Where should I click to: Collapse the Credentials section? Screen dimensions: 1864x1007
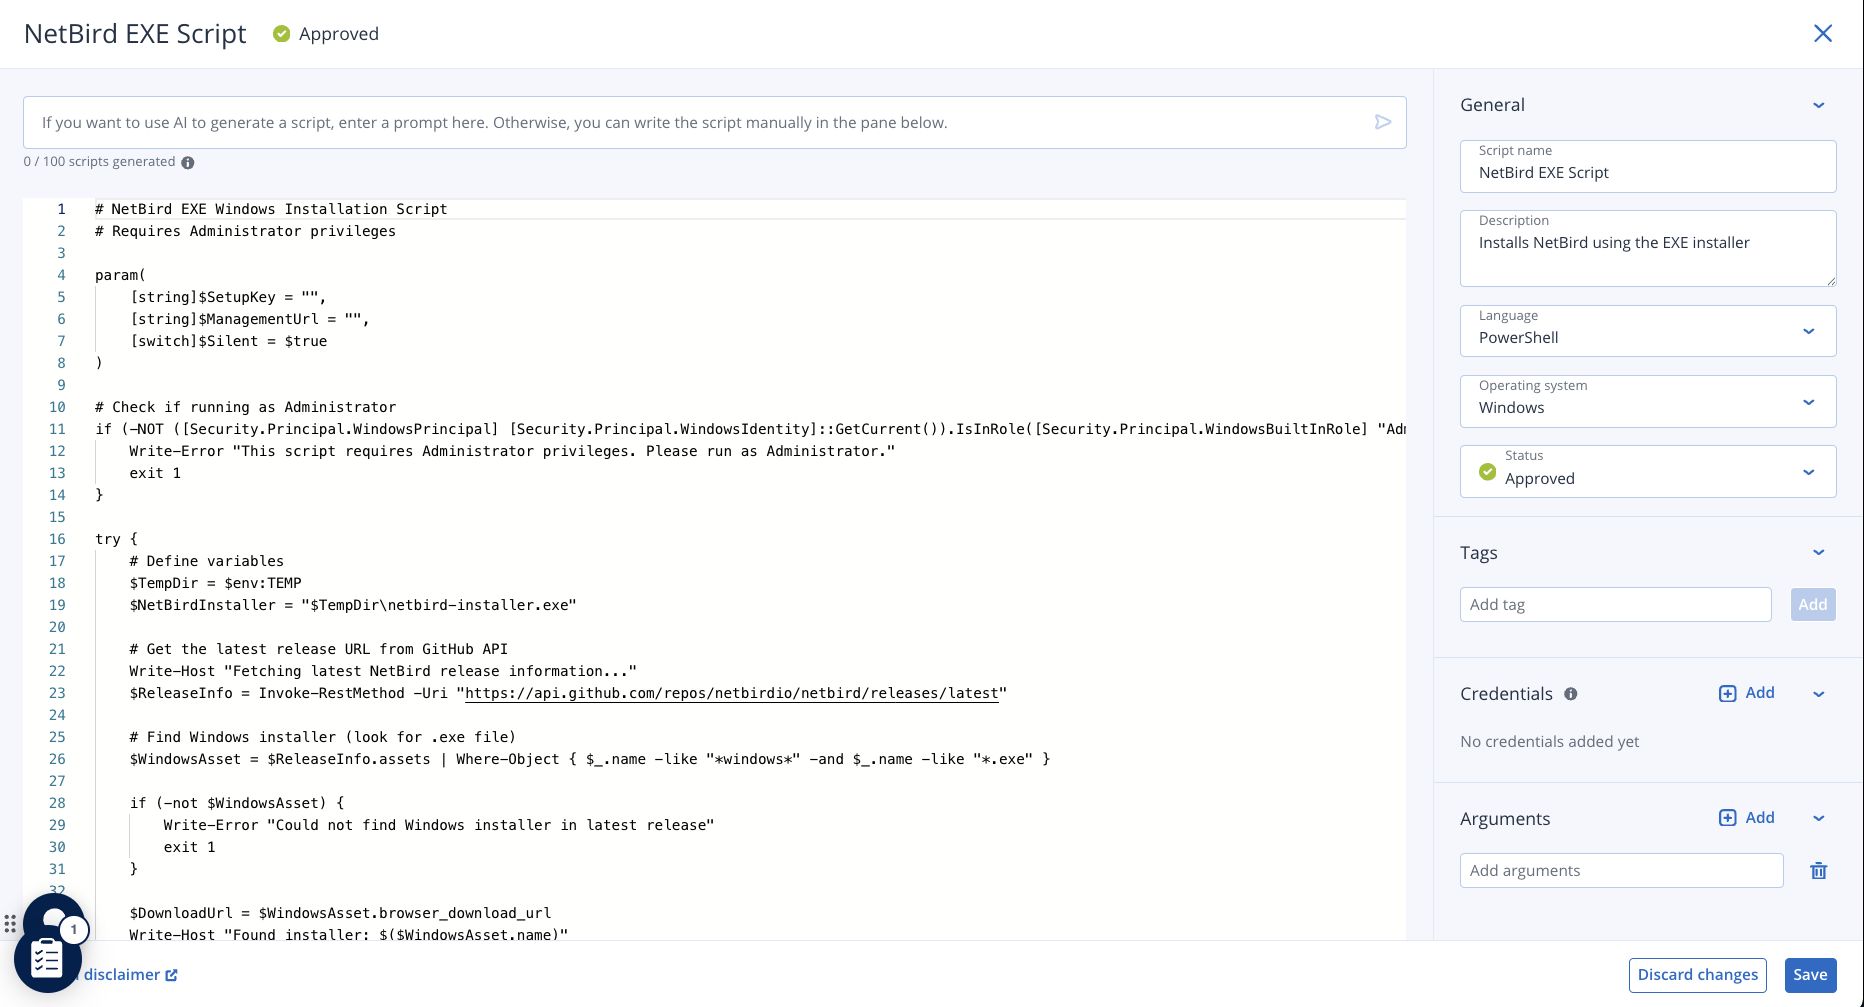(1819, 694)
